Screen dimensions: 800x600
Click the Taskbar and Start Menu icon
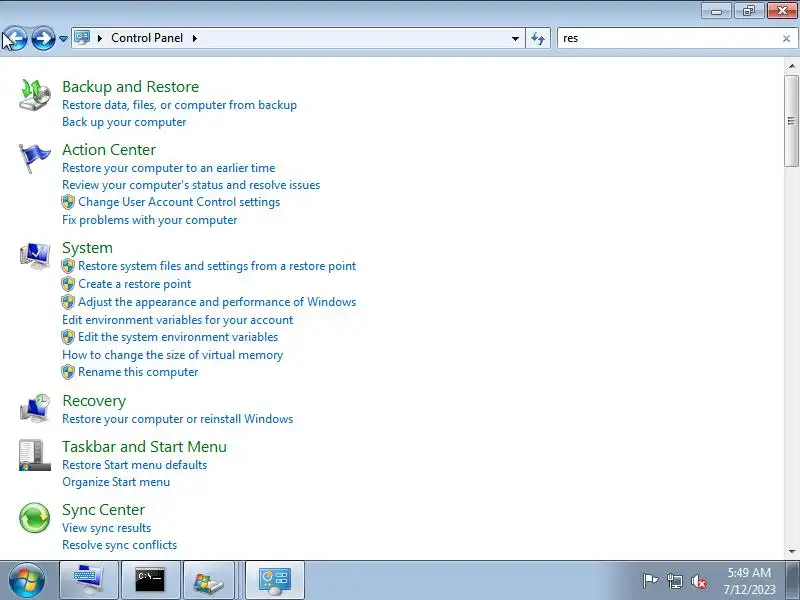pyautogui.click(x=35, y=455)
